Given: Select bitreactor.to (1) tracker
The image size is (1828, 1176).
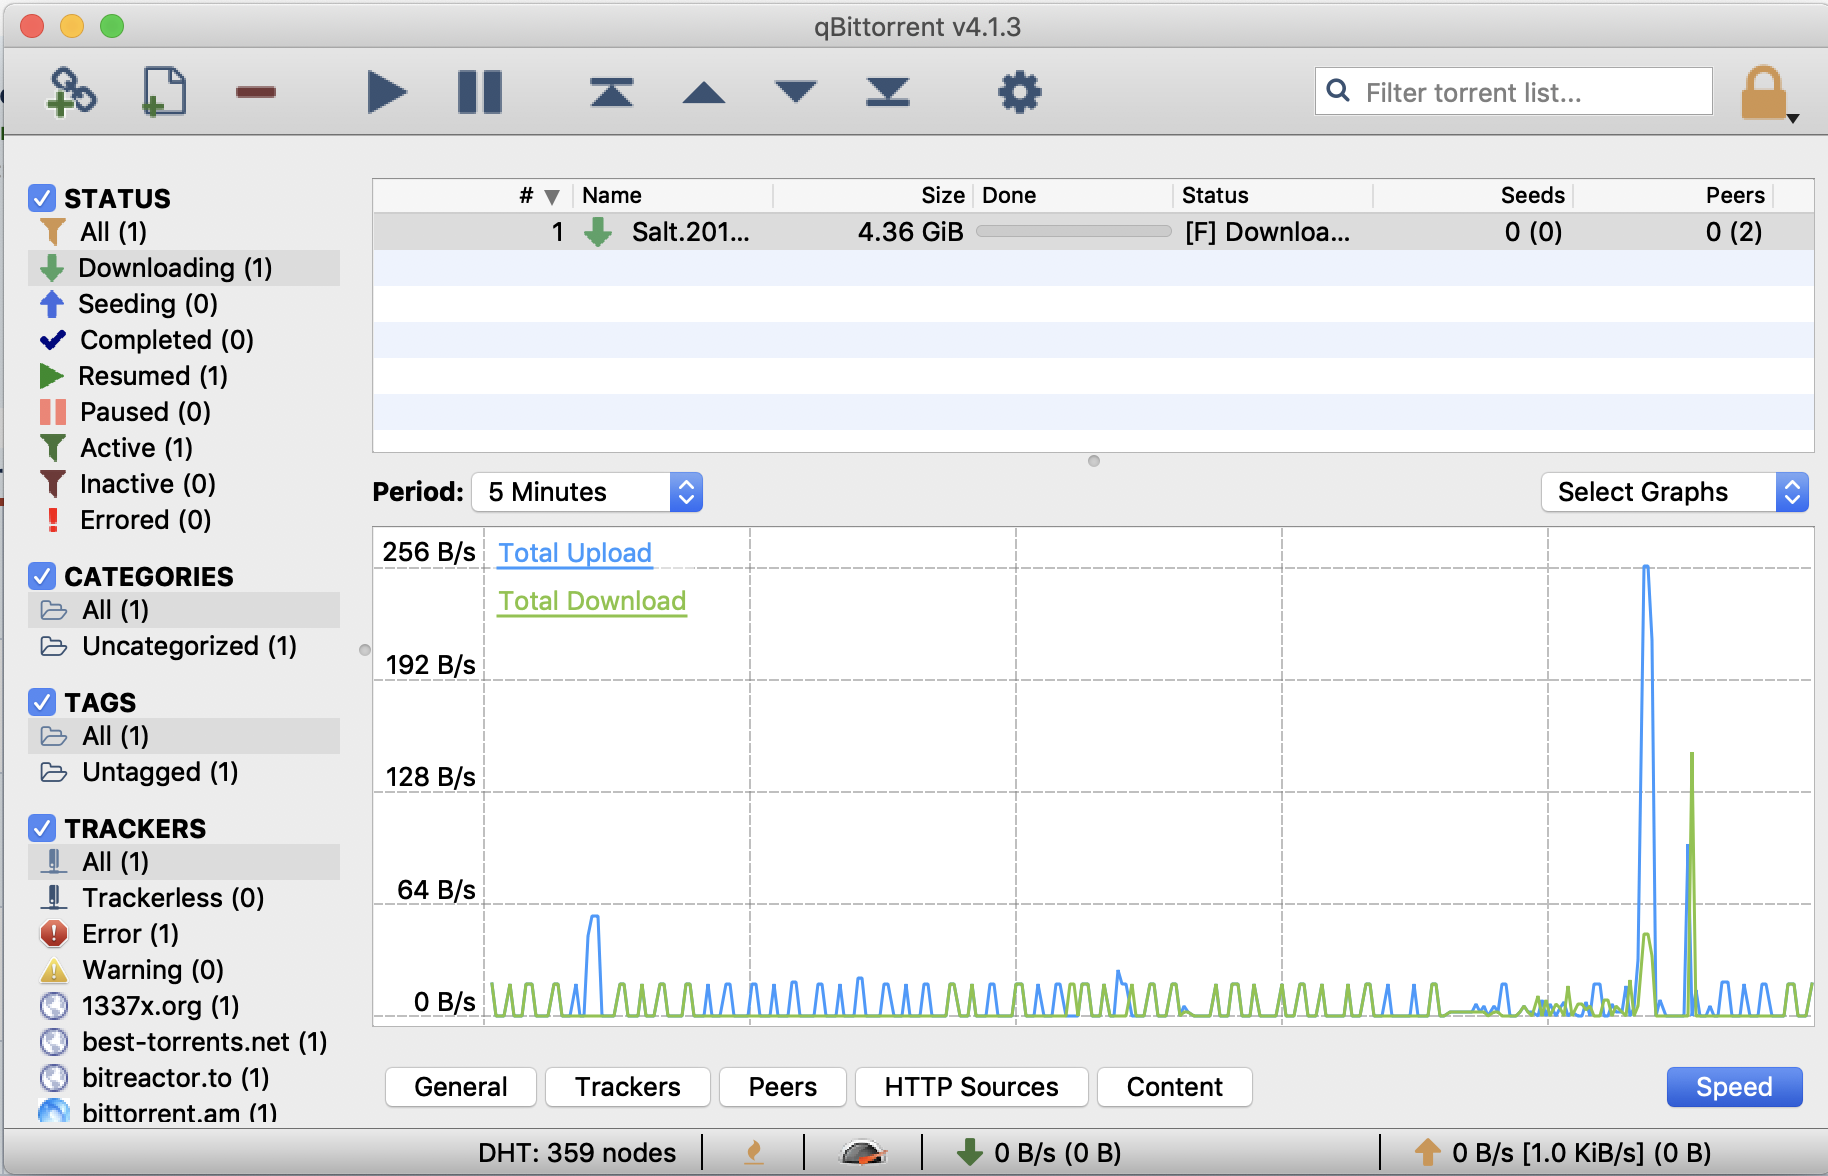Looking at the screenshot, I should coord(184,1078).
